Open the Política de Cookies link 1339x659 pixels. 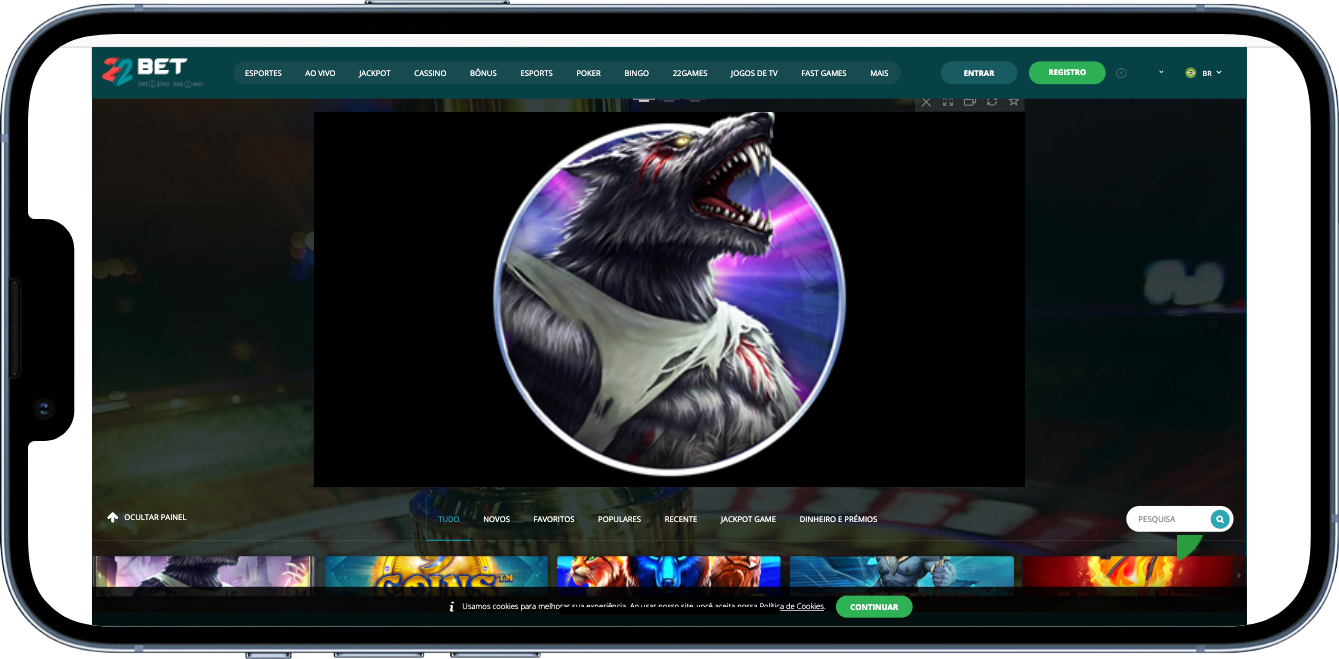click(x=793, y=607)
